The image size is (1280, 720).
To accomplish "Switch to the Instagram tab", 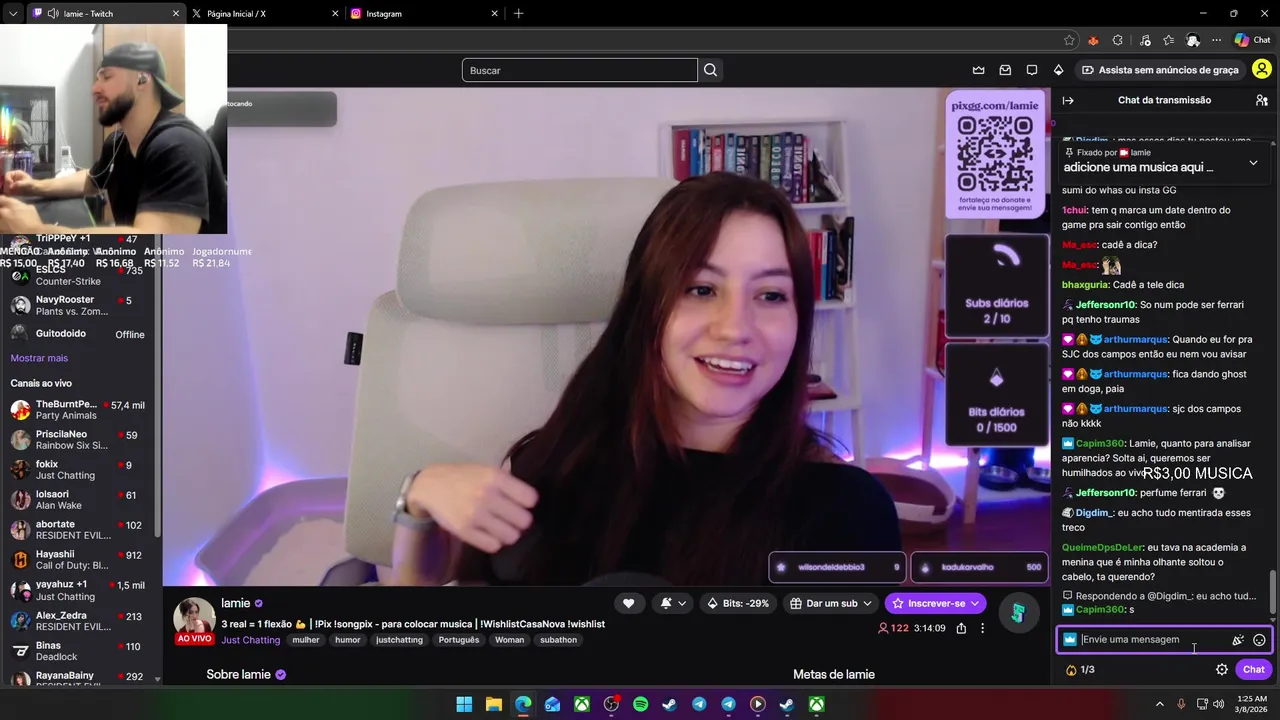I will (424, 14).
